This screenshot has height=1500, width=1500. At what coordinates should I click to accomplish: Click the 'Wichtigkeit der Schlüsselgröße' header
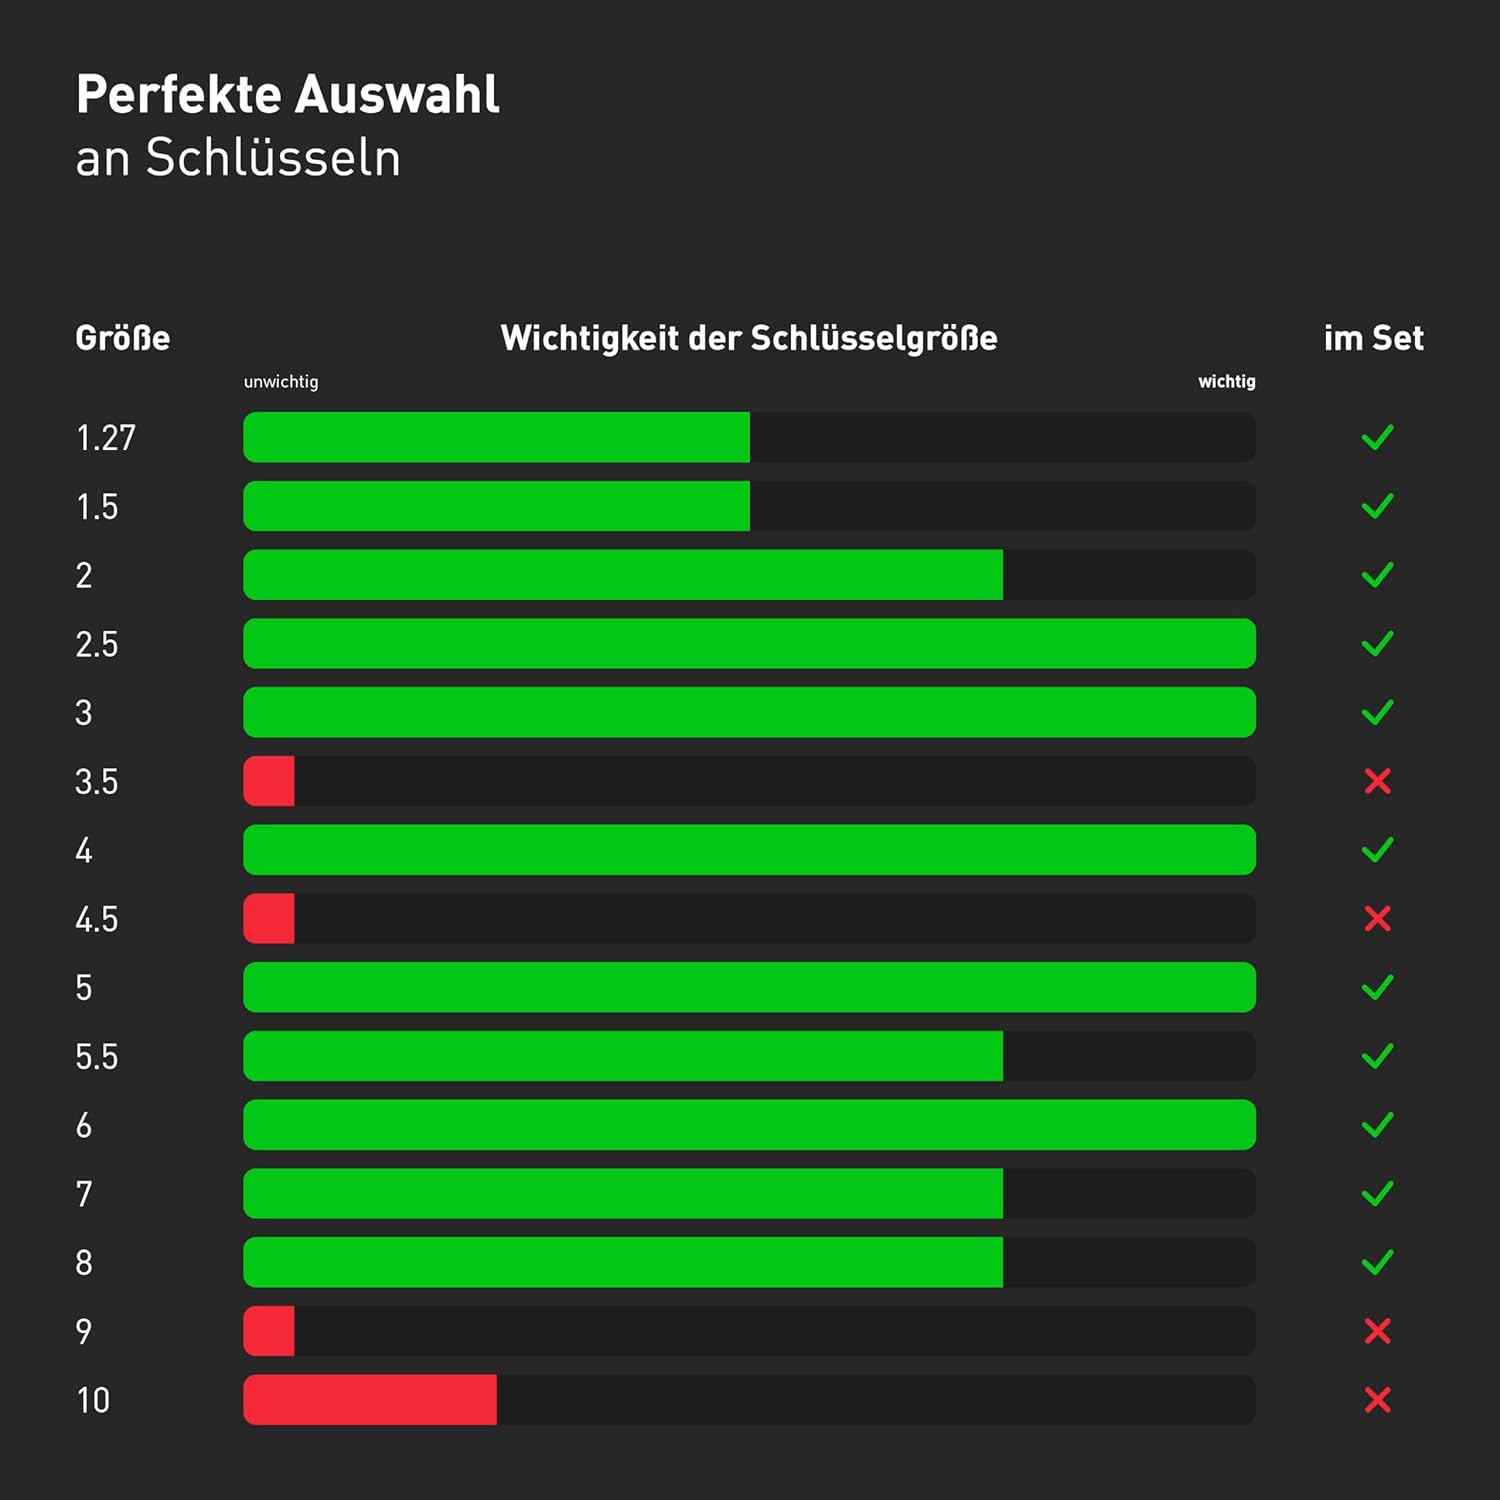[749, 338]
